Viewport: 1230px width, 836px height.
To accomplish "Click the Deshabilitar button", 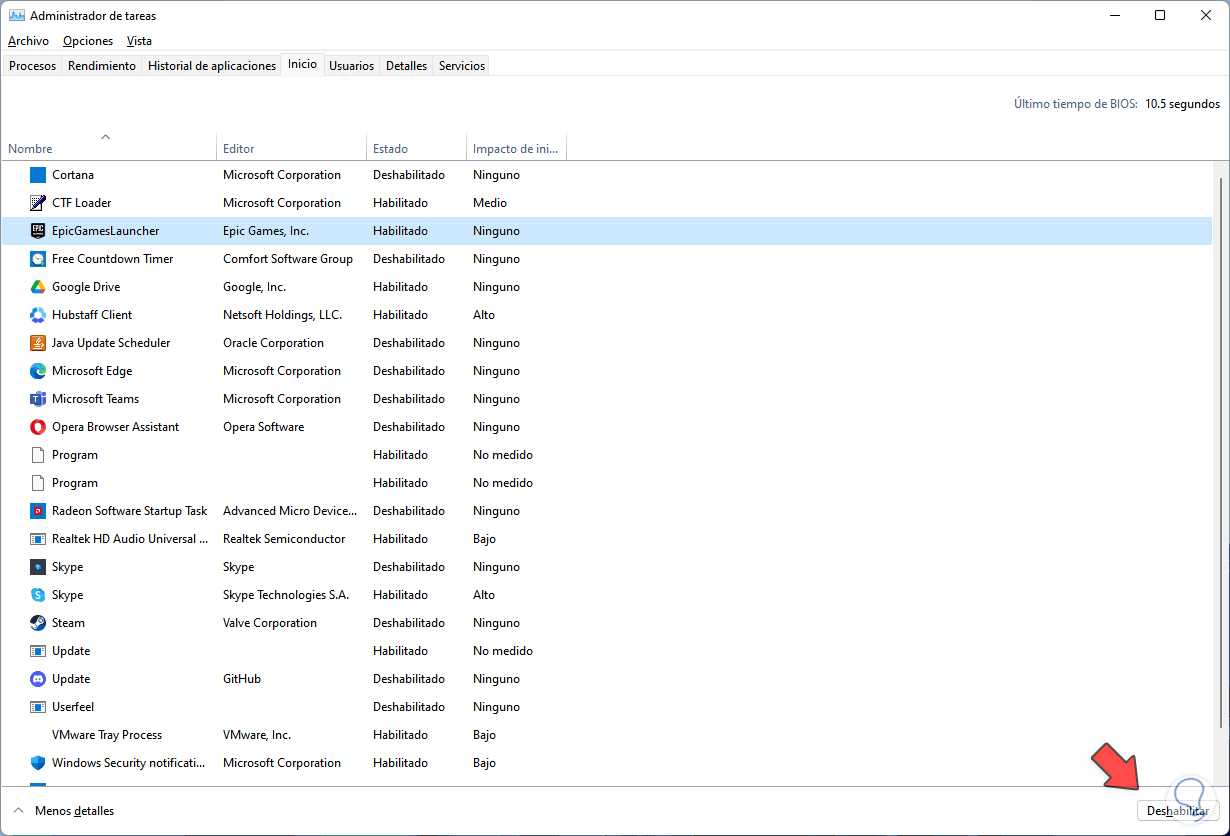I will (1178, 811).
